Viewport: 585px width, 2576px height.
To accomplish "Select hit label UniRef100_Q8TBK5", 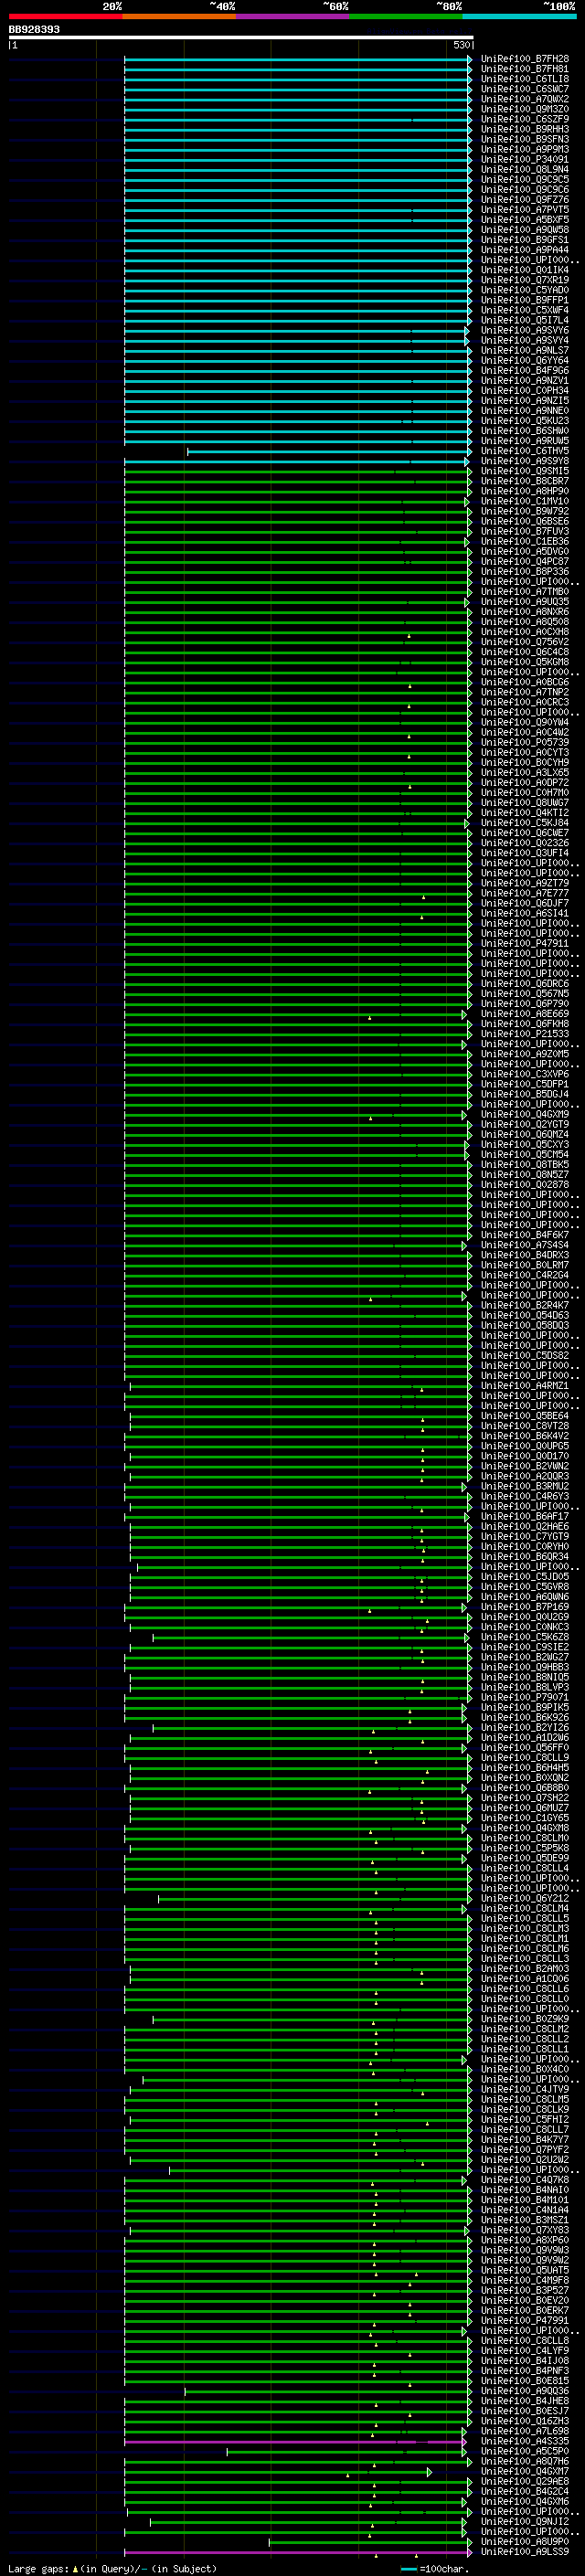I will (525, 1165).
